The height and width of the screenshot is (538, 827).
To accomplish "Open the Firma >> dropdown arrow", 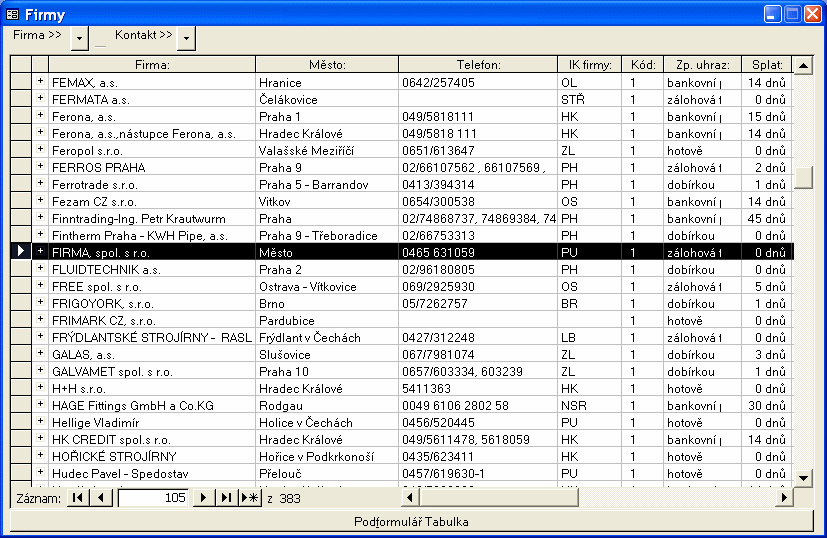I will [x=80, y=37].
